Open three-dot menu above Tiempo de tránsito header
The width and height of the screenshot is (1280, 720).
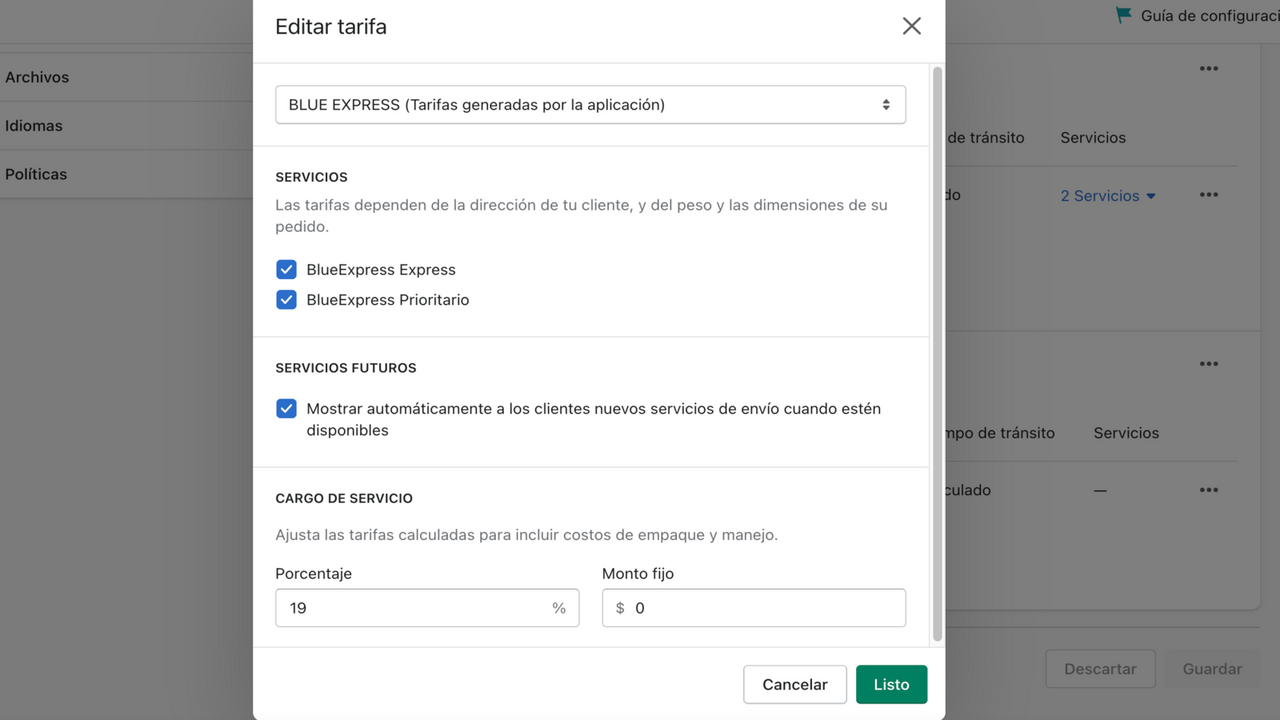tap(1209, 364)
